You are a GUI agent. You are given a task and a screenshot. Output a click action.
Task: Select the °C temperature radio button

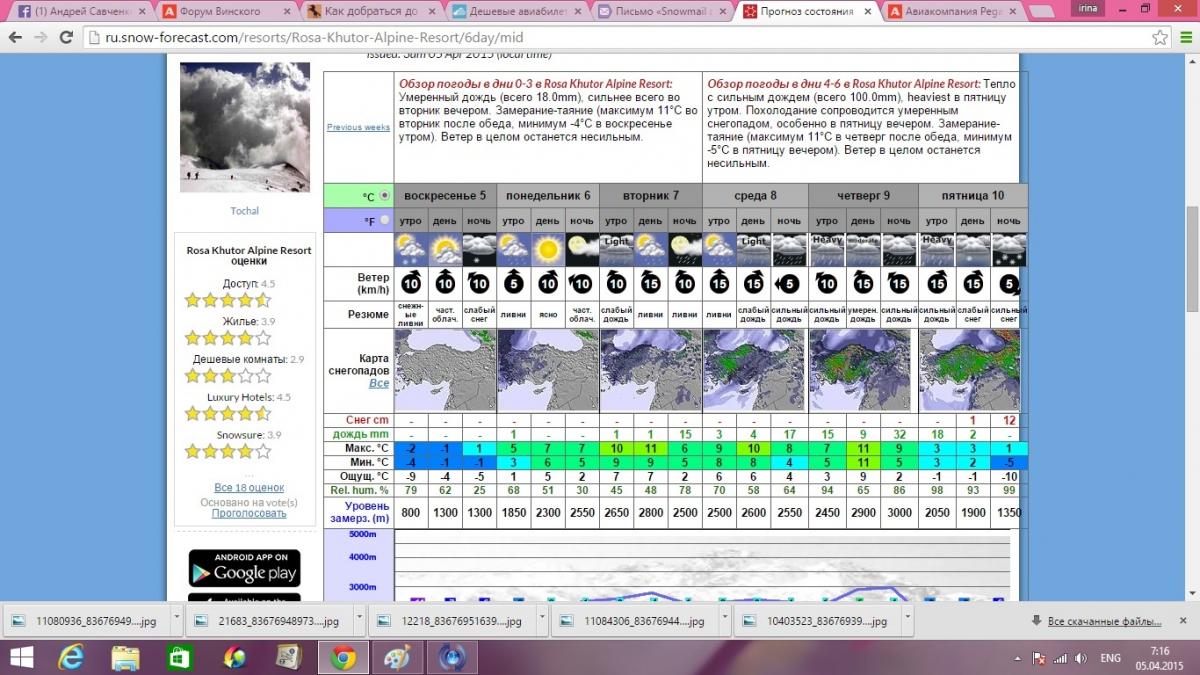(x=385, y=196)
